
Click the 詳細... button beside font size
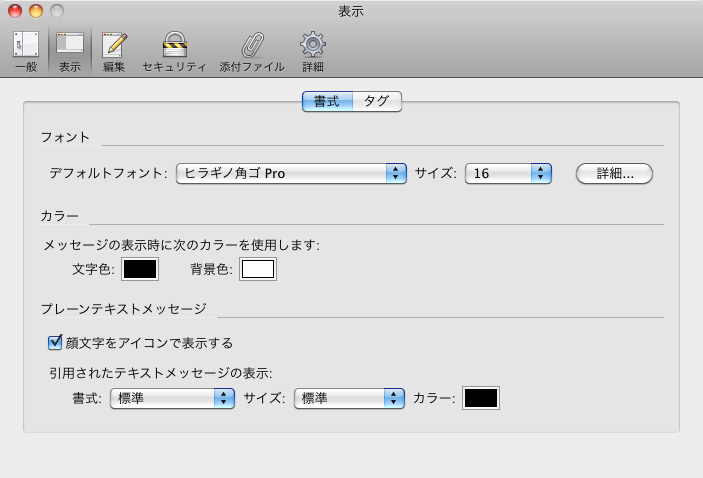pos(614,173)
